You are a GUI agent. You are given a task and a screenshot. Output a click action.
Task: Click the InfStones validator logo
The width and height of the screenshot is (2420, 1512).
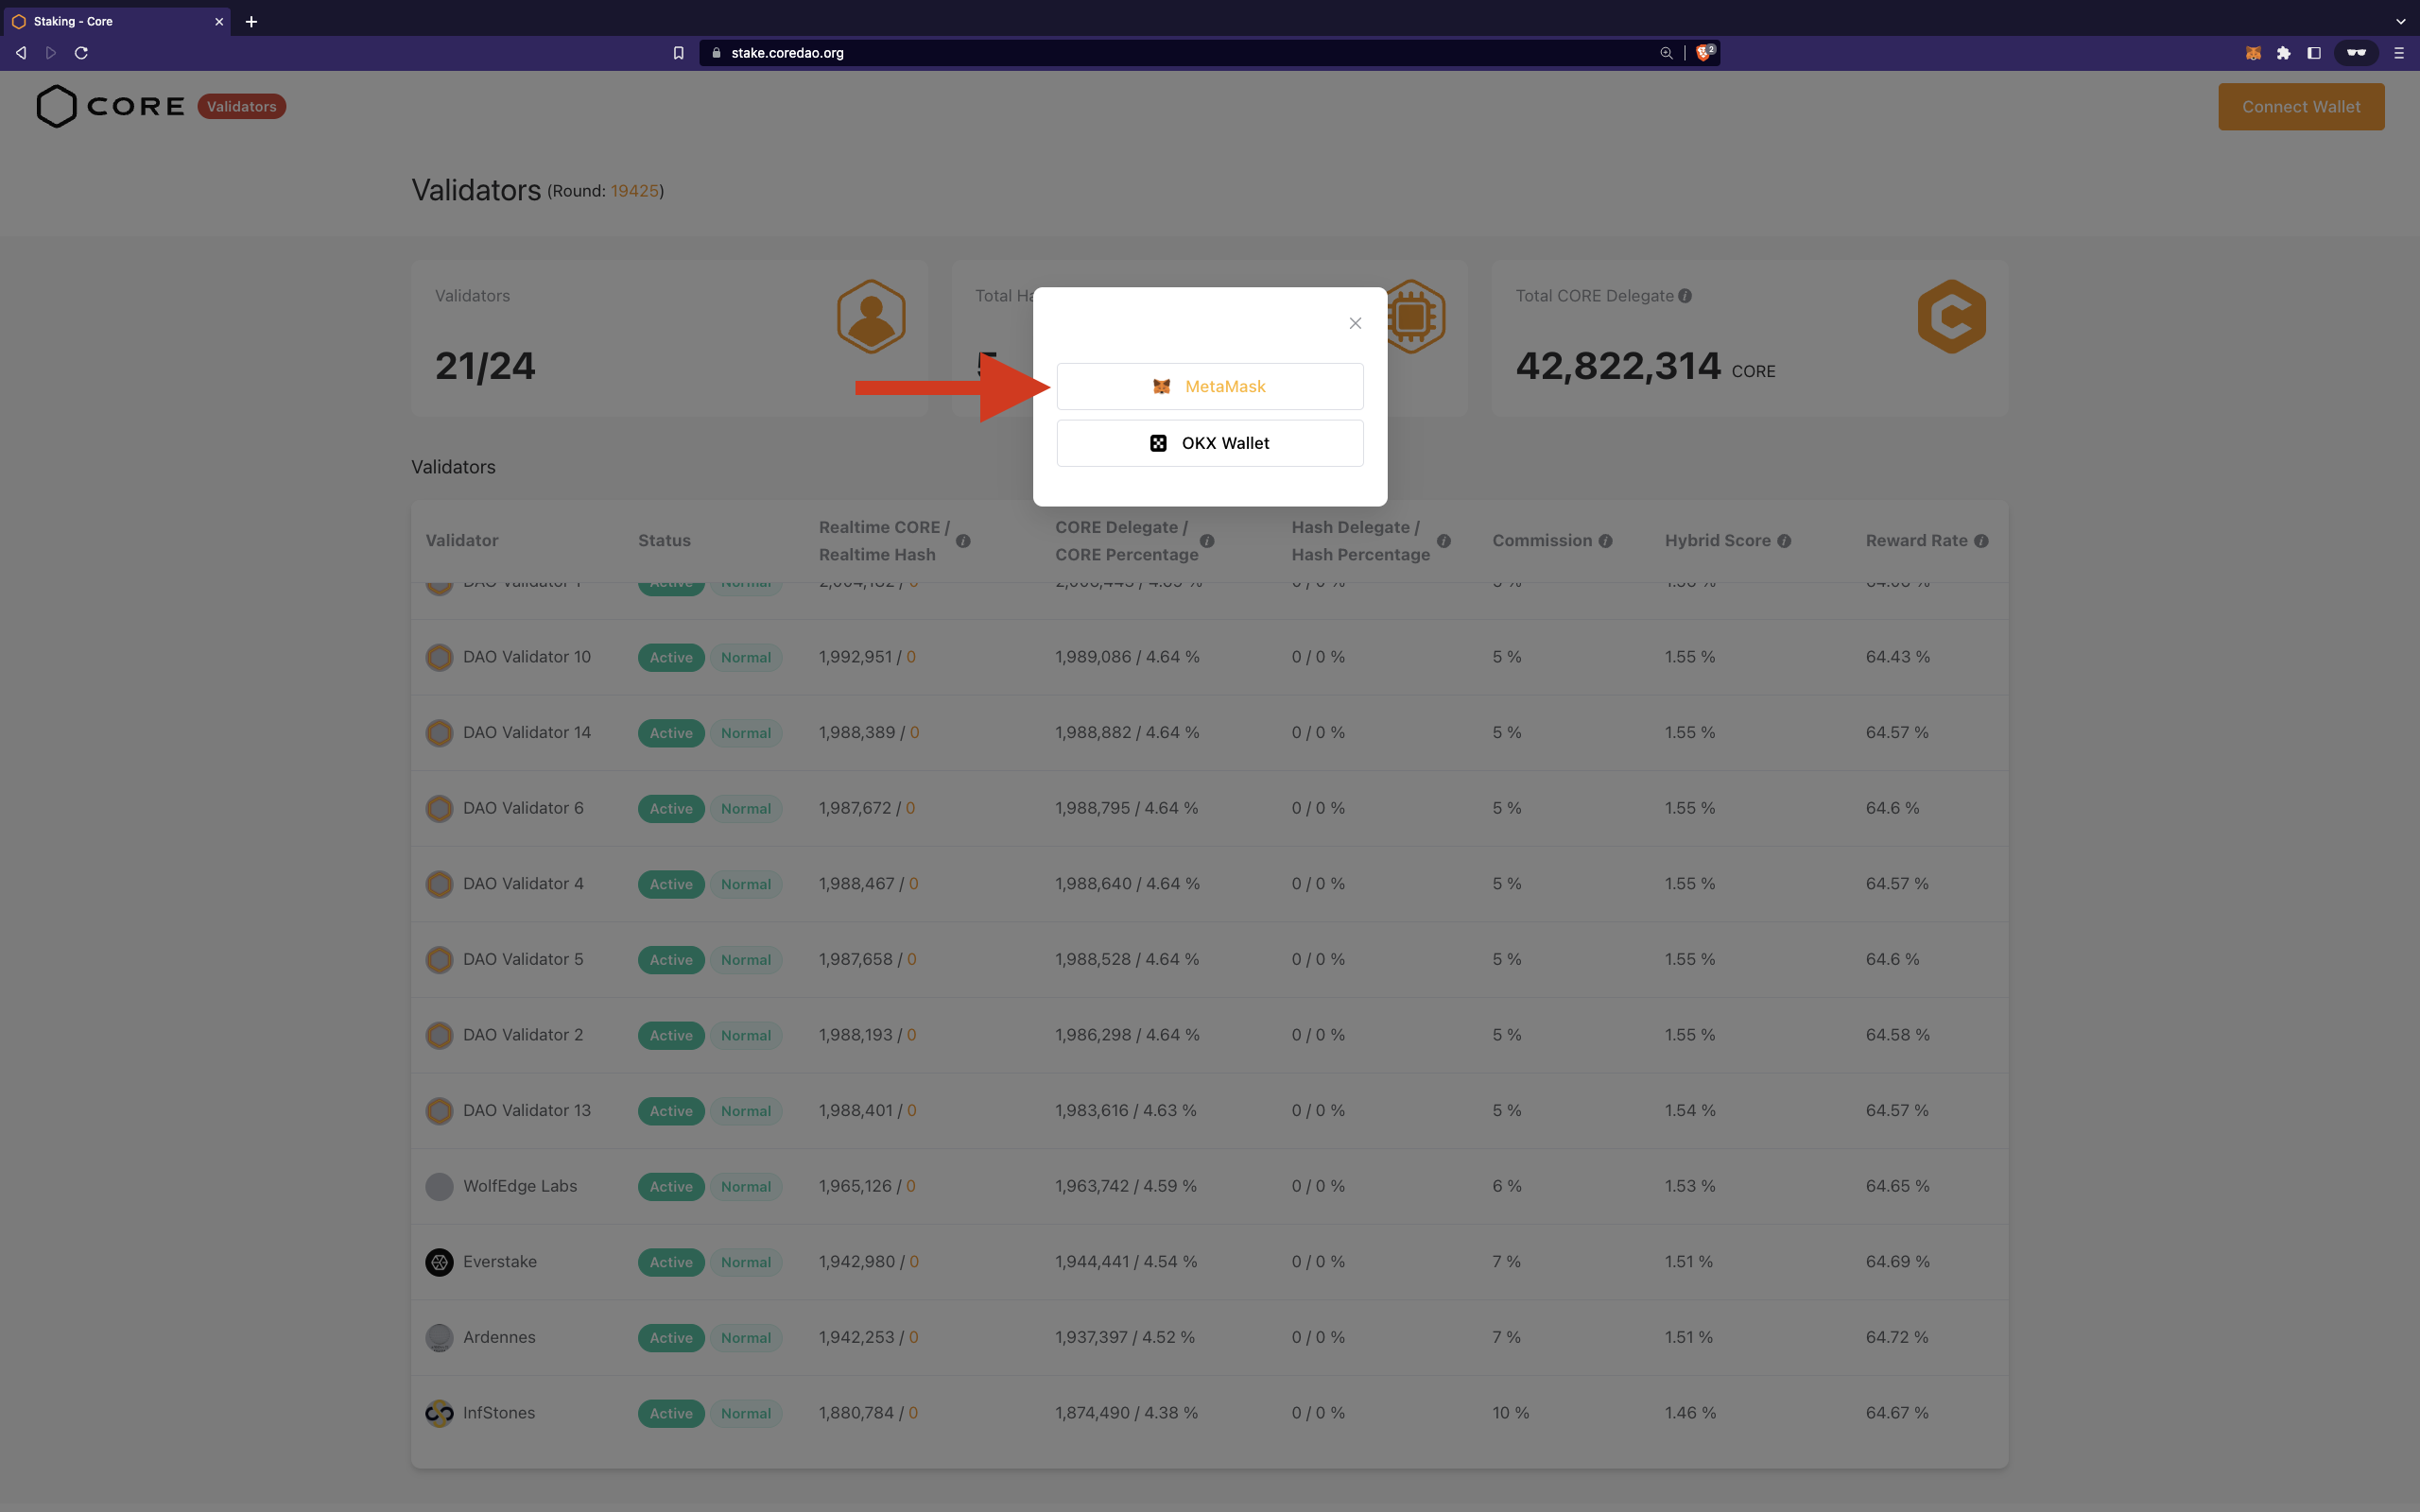pyautogui.click(x=439, y=1413)
